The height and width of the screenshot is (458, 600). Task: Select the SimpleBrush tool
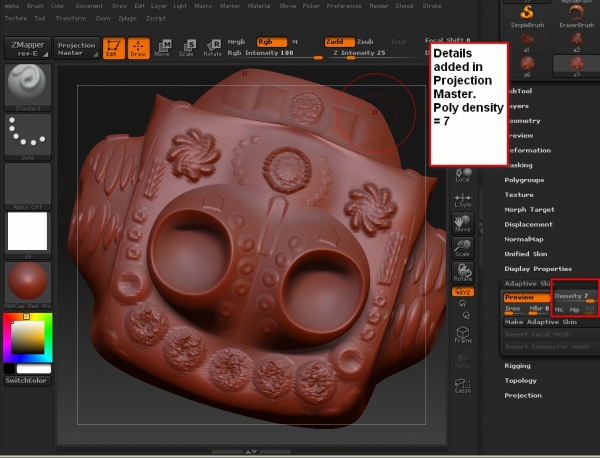[527, 16]
